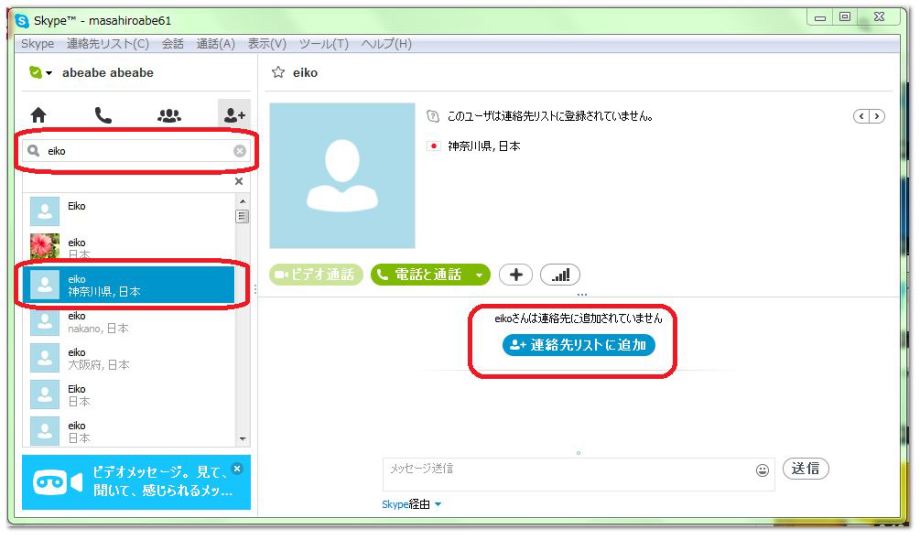Select the last eiko 日本 result
The width and height of the screenshot is (920, 540).
point(129,431)
